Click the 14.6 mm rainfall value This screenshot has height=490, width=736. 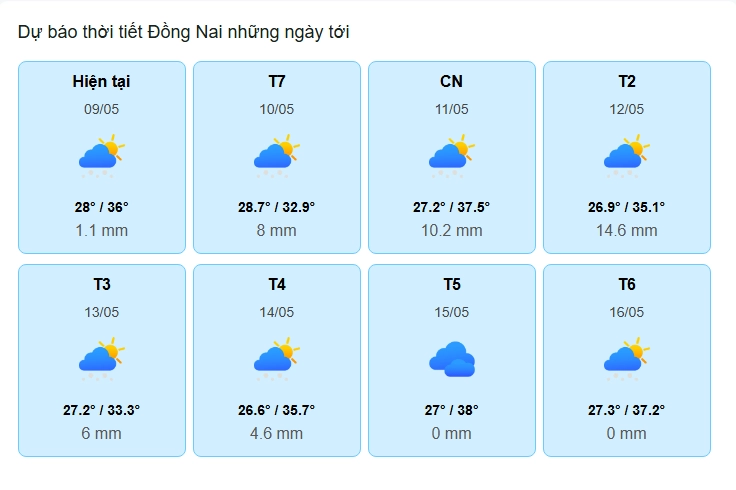(626, 230)
